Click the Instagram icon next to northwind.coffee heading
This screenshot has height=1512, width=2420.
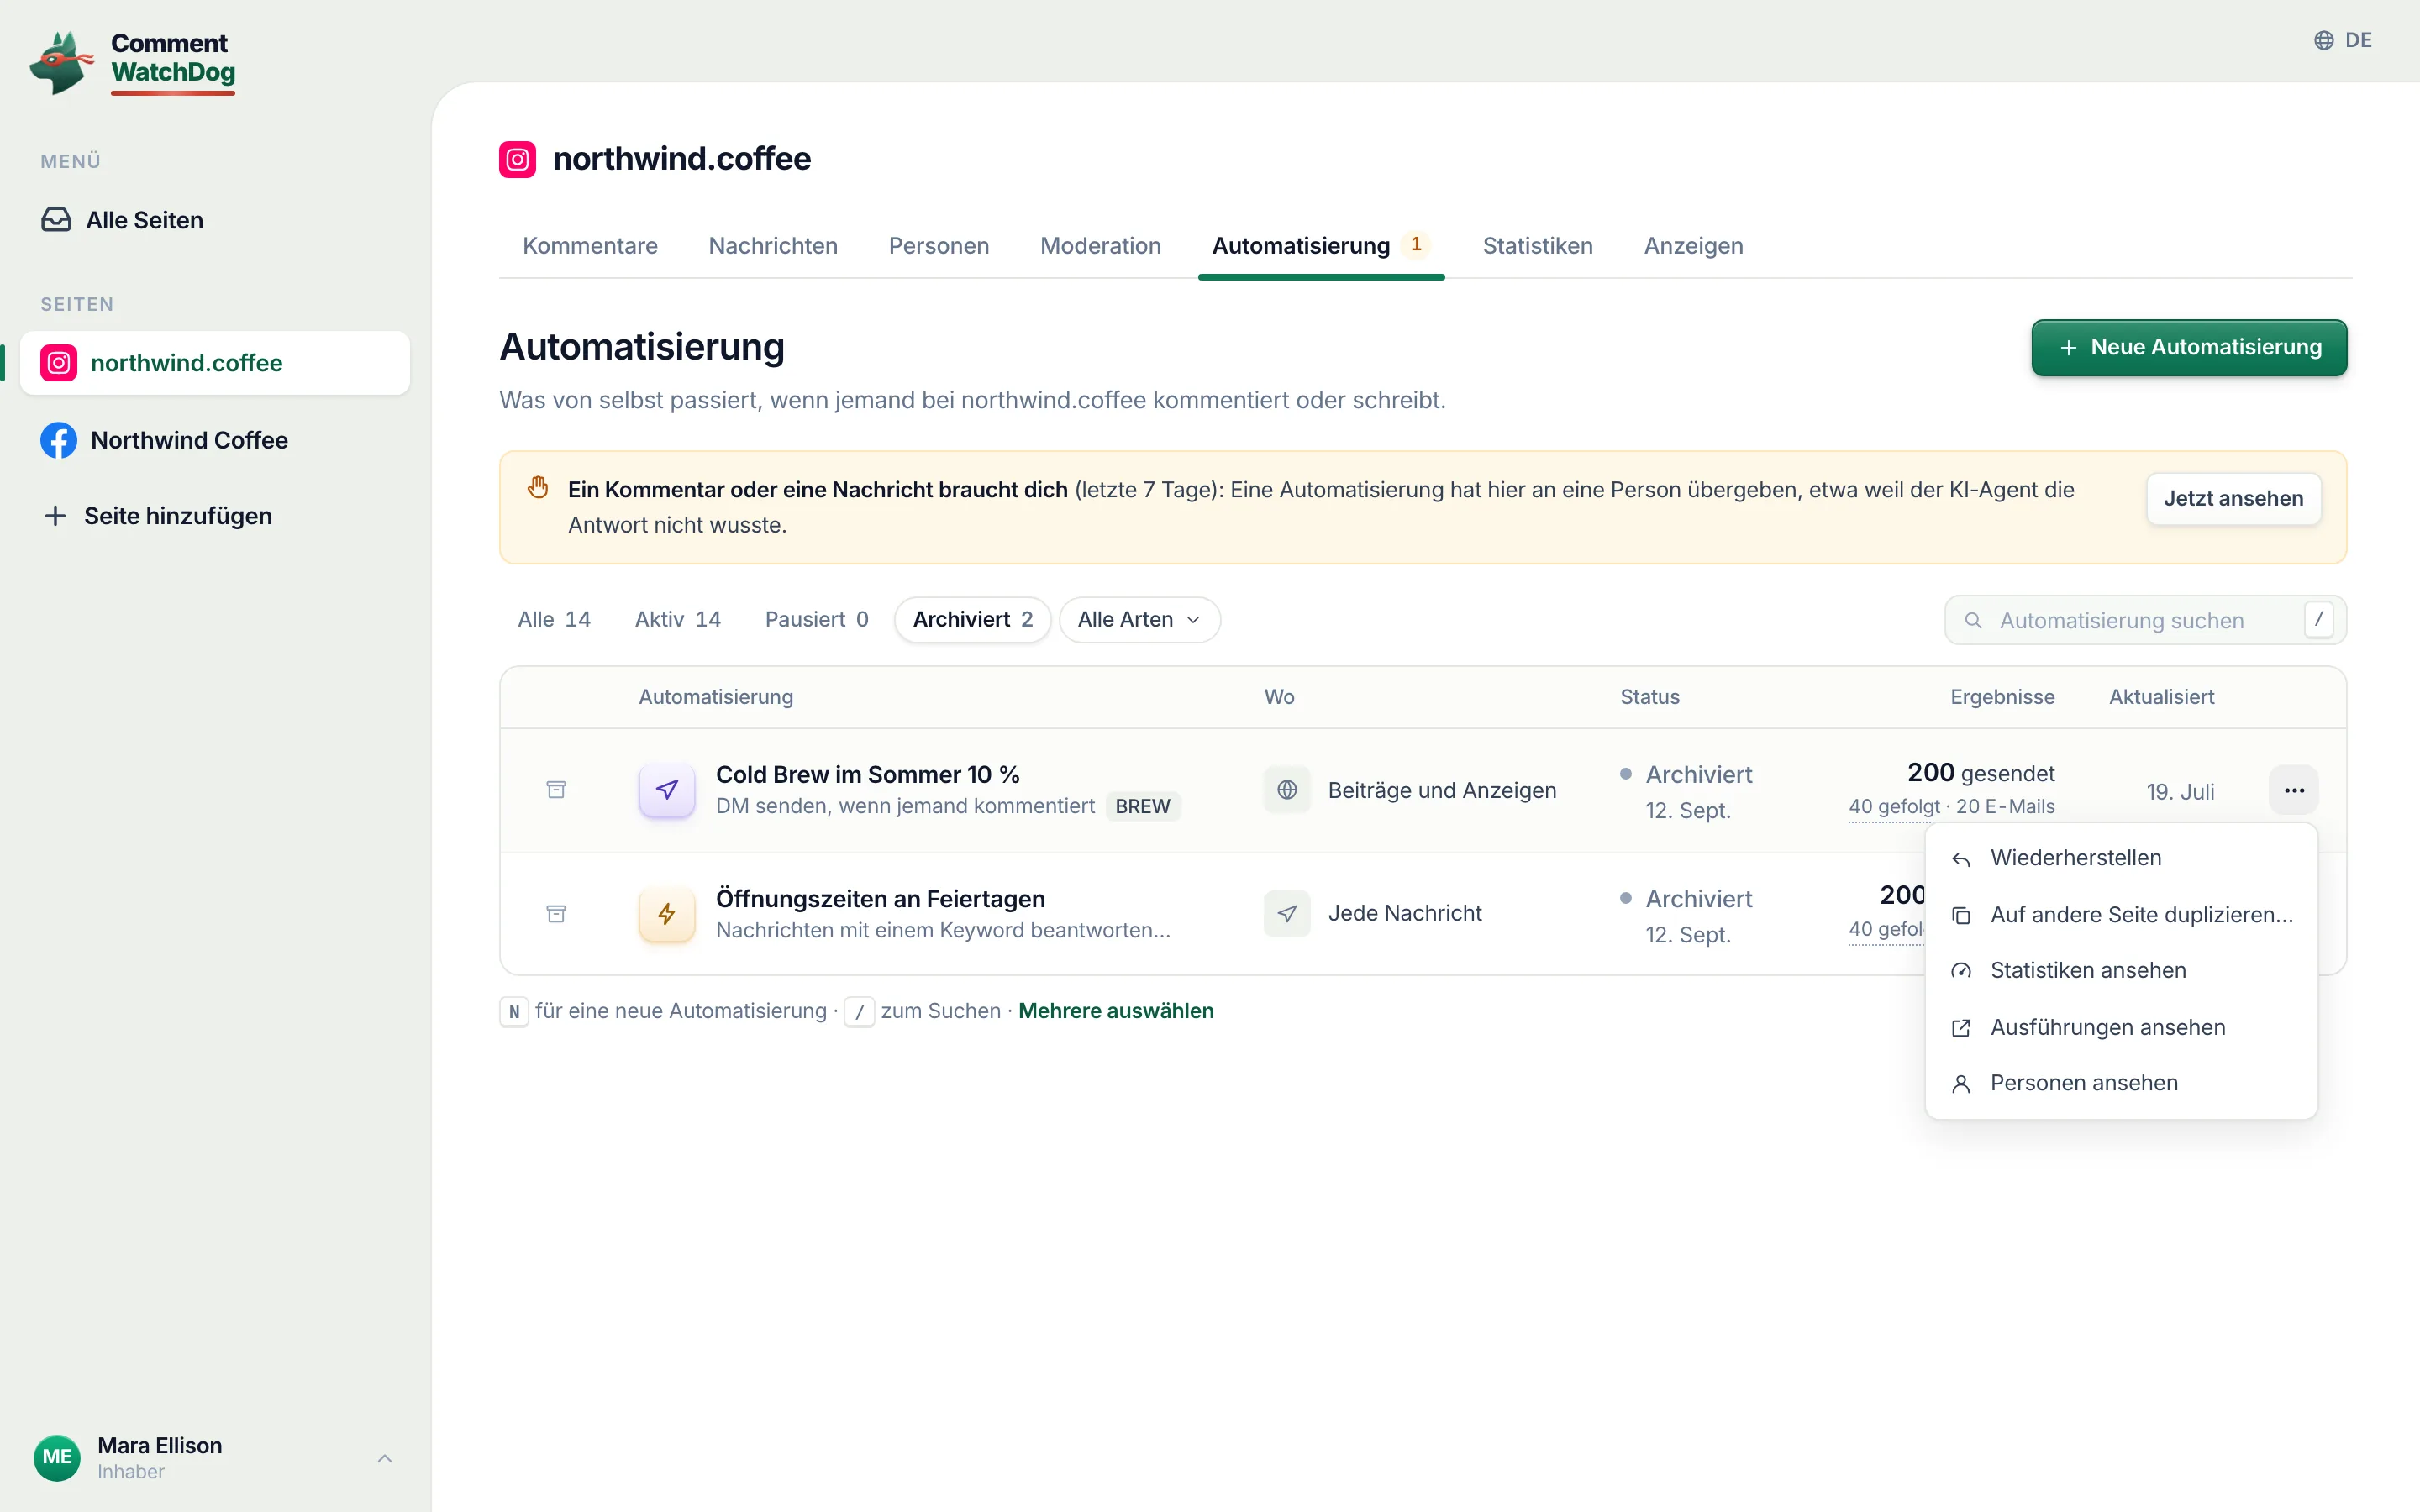tap(517, 159)
